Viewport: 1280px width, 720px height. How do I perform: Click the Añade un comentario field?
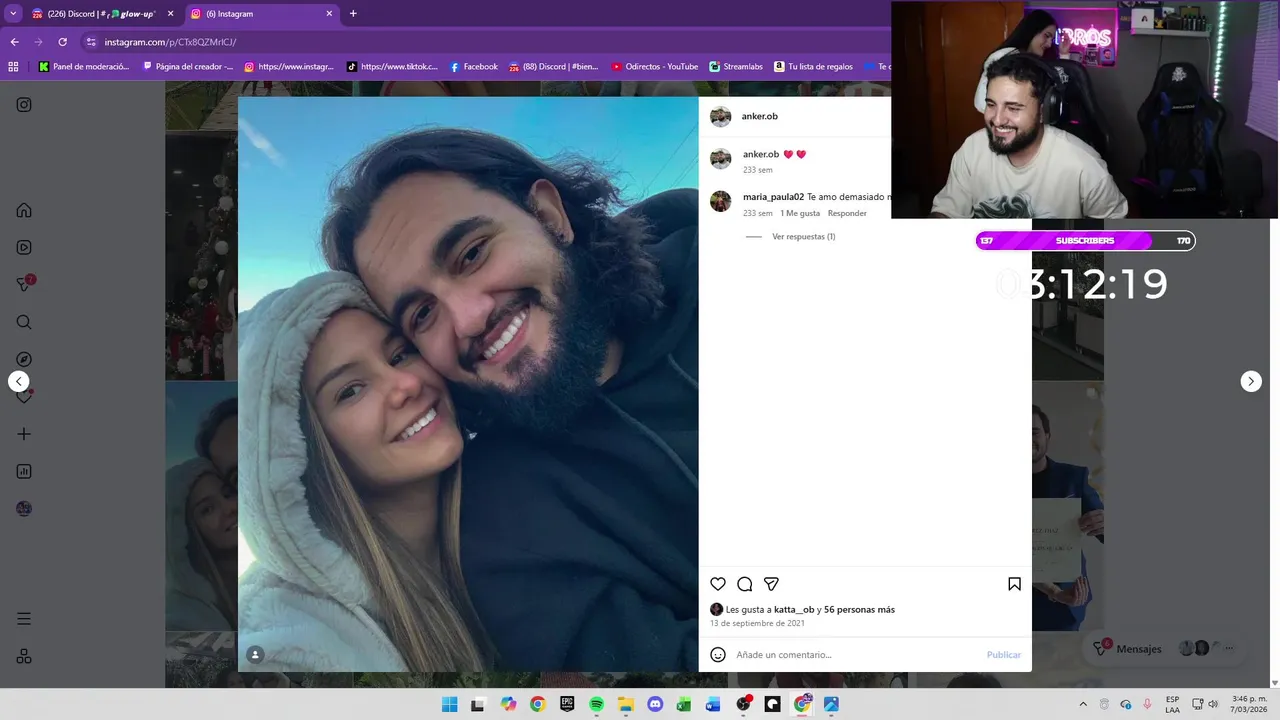click(855, 655)
